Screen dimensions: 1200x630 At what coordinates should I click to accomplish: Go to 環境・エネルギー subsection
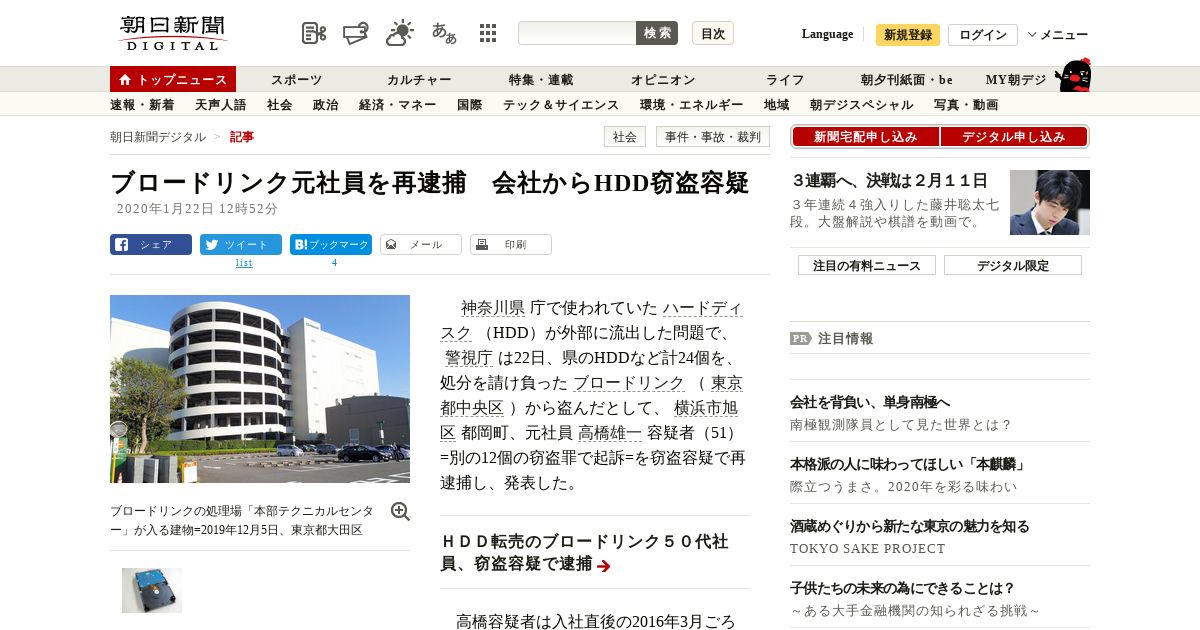pyautogui.click(x=692, y=104)
